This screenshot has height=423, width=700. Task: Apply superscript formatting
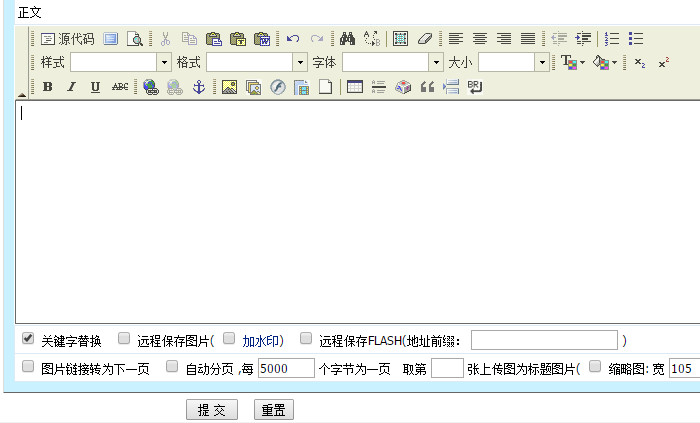(664, 63)
